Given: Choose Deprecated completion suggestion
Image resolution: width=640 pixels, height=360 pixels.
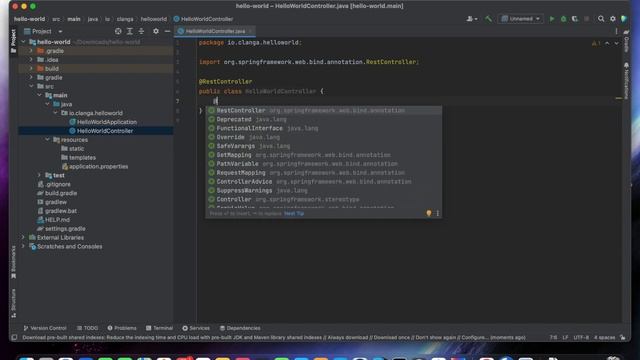Looking at the screenshot, I should click(323, 120).
